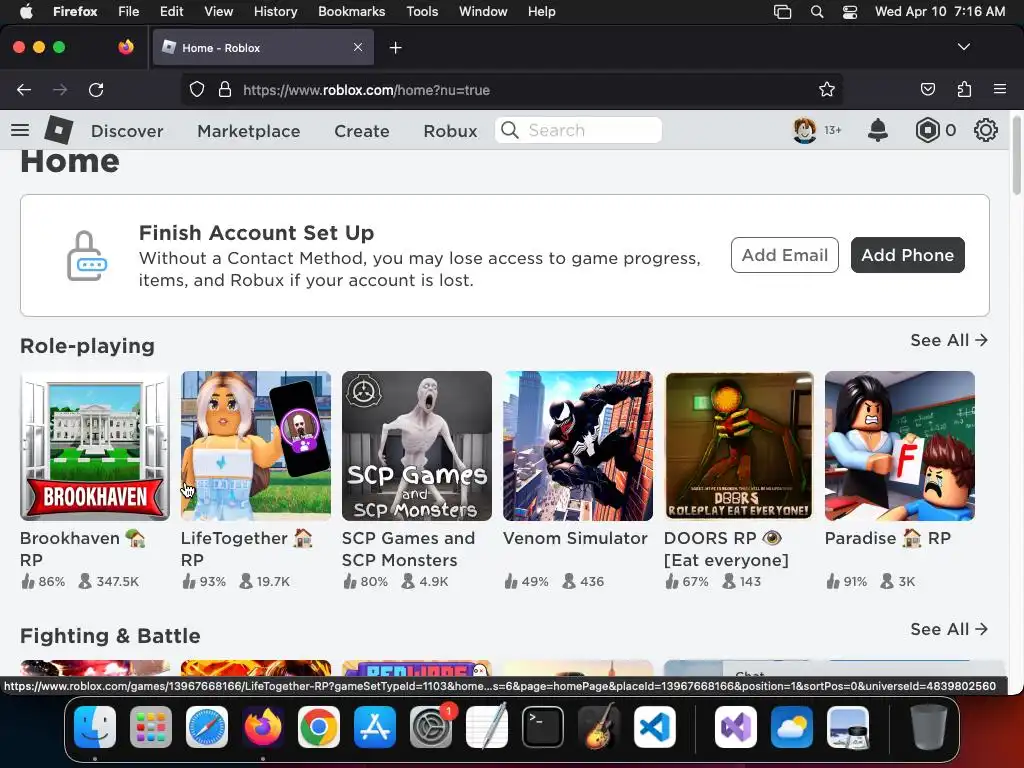
Task: Open the user avatar profile icon
Action: tap(805, 130)
